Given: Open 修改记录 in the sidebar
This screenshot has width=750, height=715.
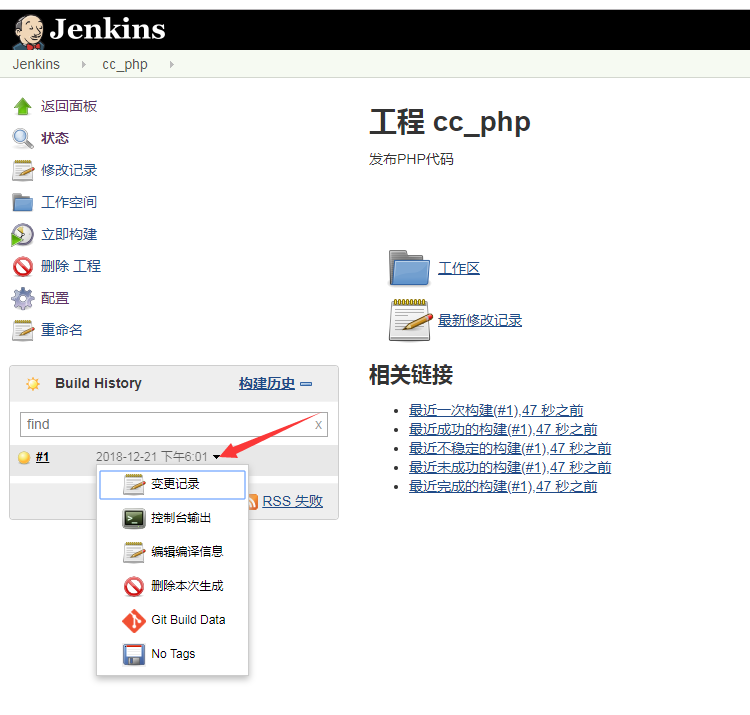Looking at the screenshot, I should point(69,170).
